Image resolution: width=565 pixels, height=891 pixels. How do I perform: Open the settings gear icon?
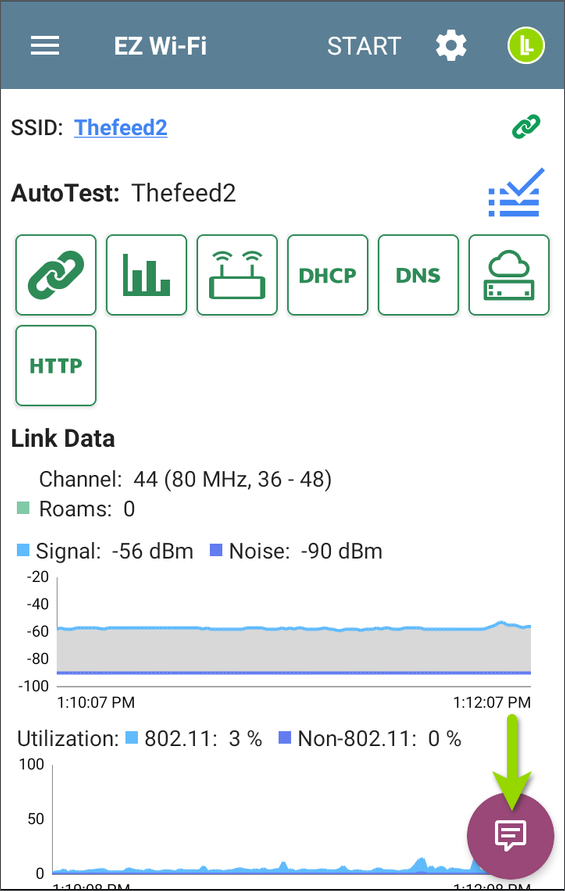pos(451,46)
